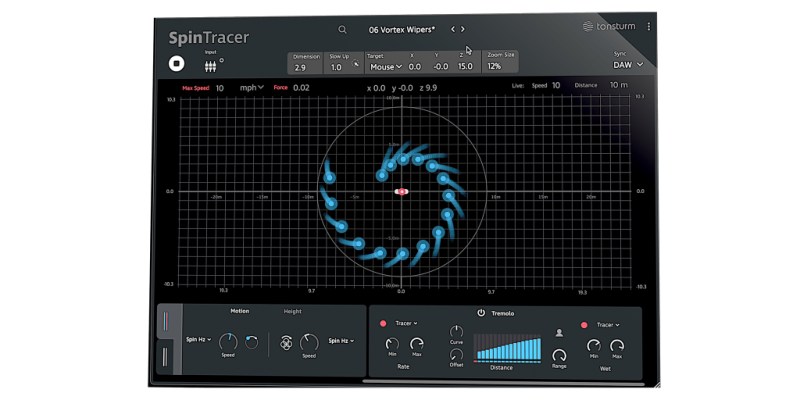Image resolution: width=800 pixels, height=400 pixels.
Task: Open the Rate Tracer dropdown
Action: coord(407,323)
